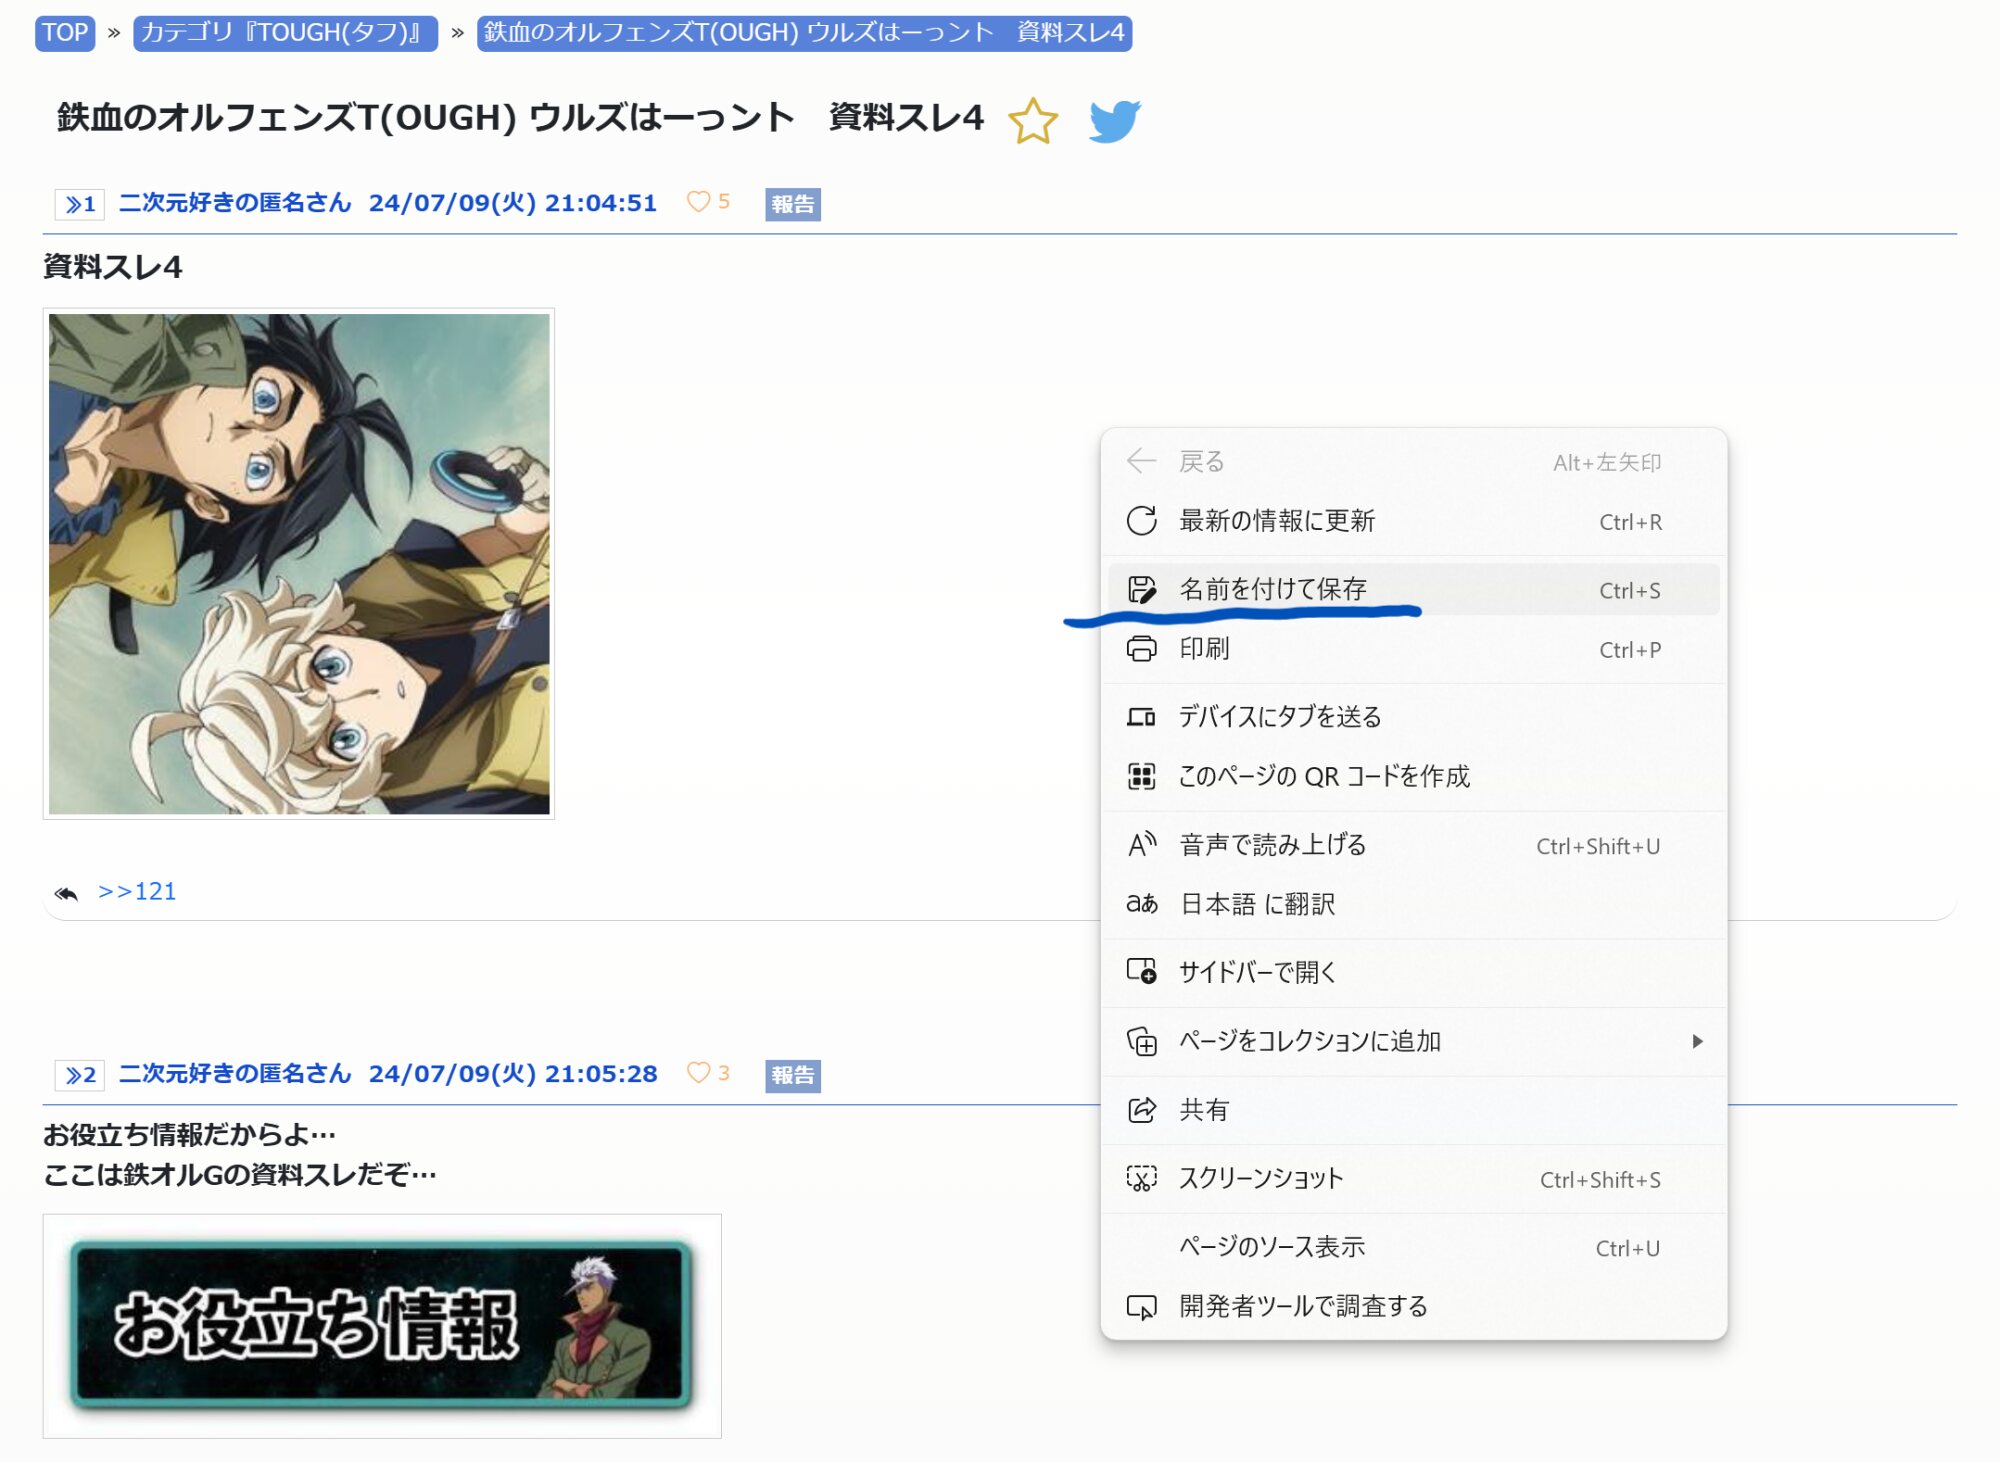The width and height of the screenshot is (2000, 1462).
Task: Click the reply arrow icon under post 1
Action: [x=66, y=892]
